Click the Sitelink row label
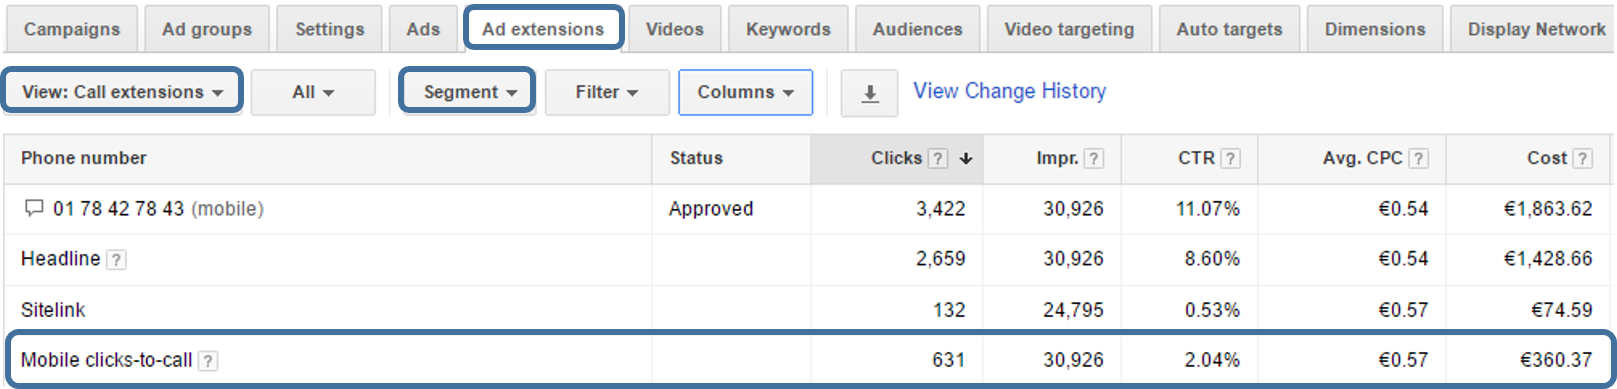 click(53, 310)
